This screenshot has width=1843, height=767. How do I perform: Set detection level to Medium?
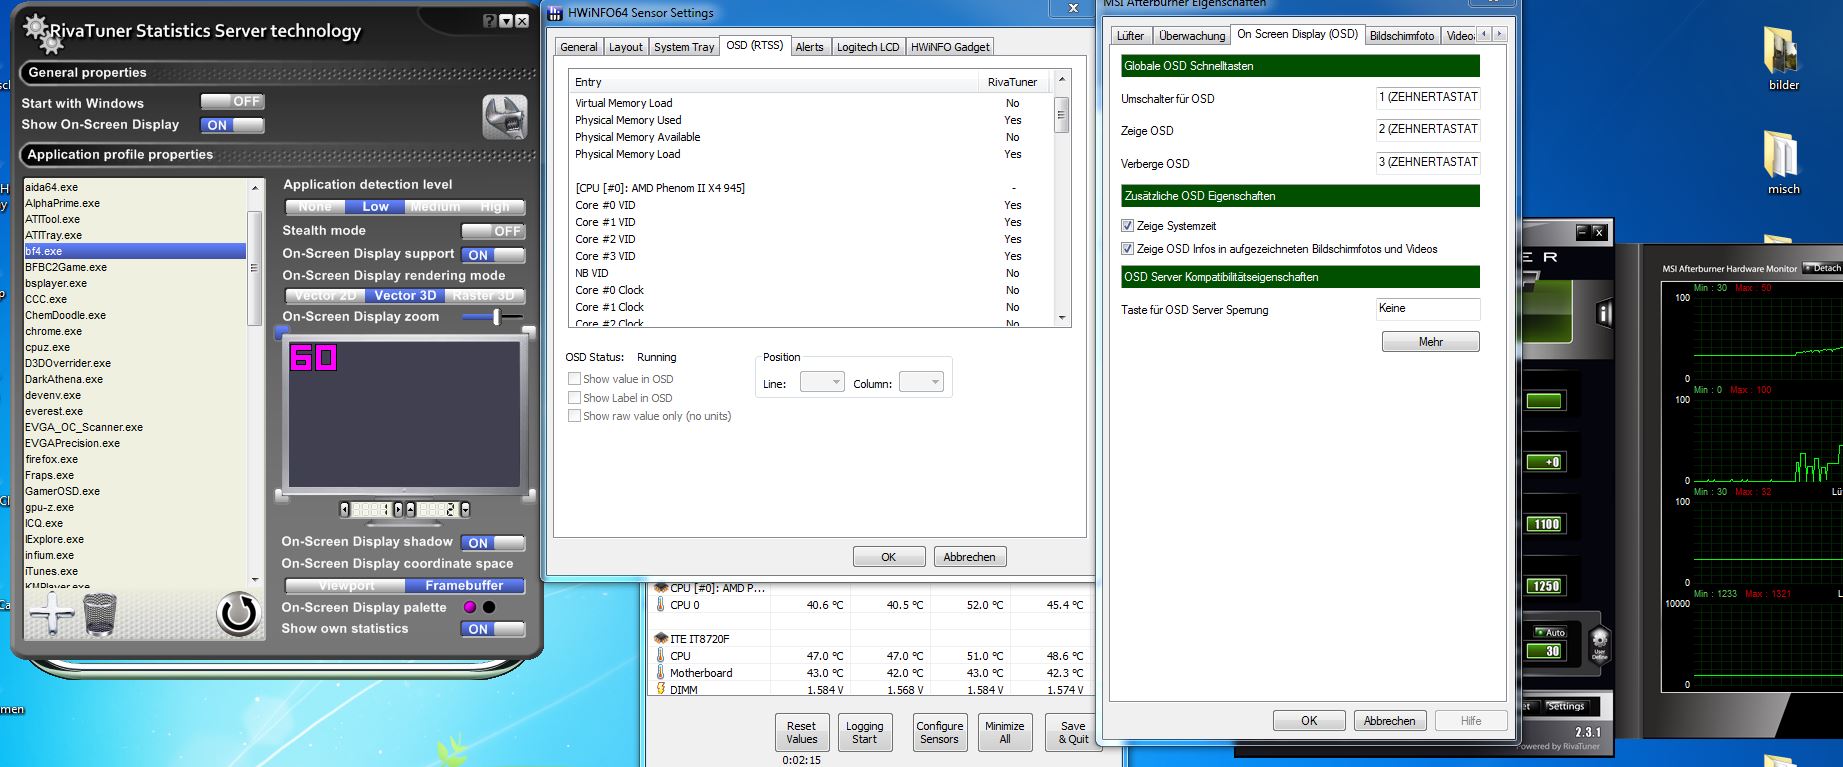click(435, 207)
